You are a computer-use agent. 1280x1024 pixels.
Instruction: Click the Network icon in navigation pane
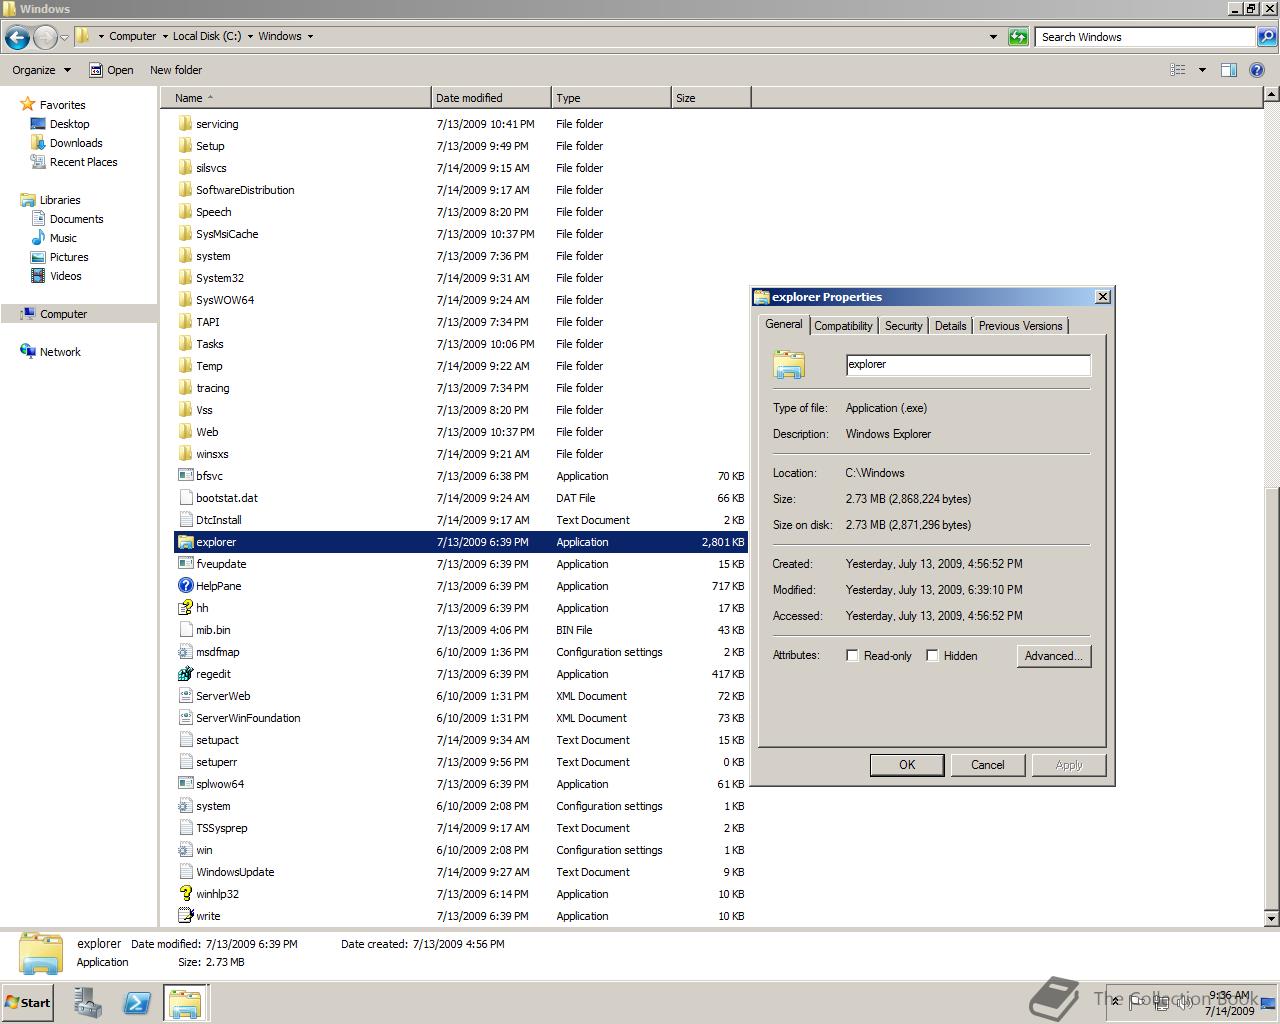coord(28,352)
